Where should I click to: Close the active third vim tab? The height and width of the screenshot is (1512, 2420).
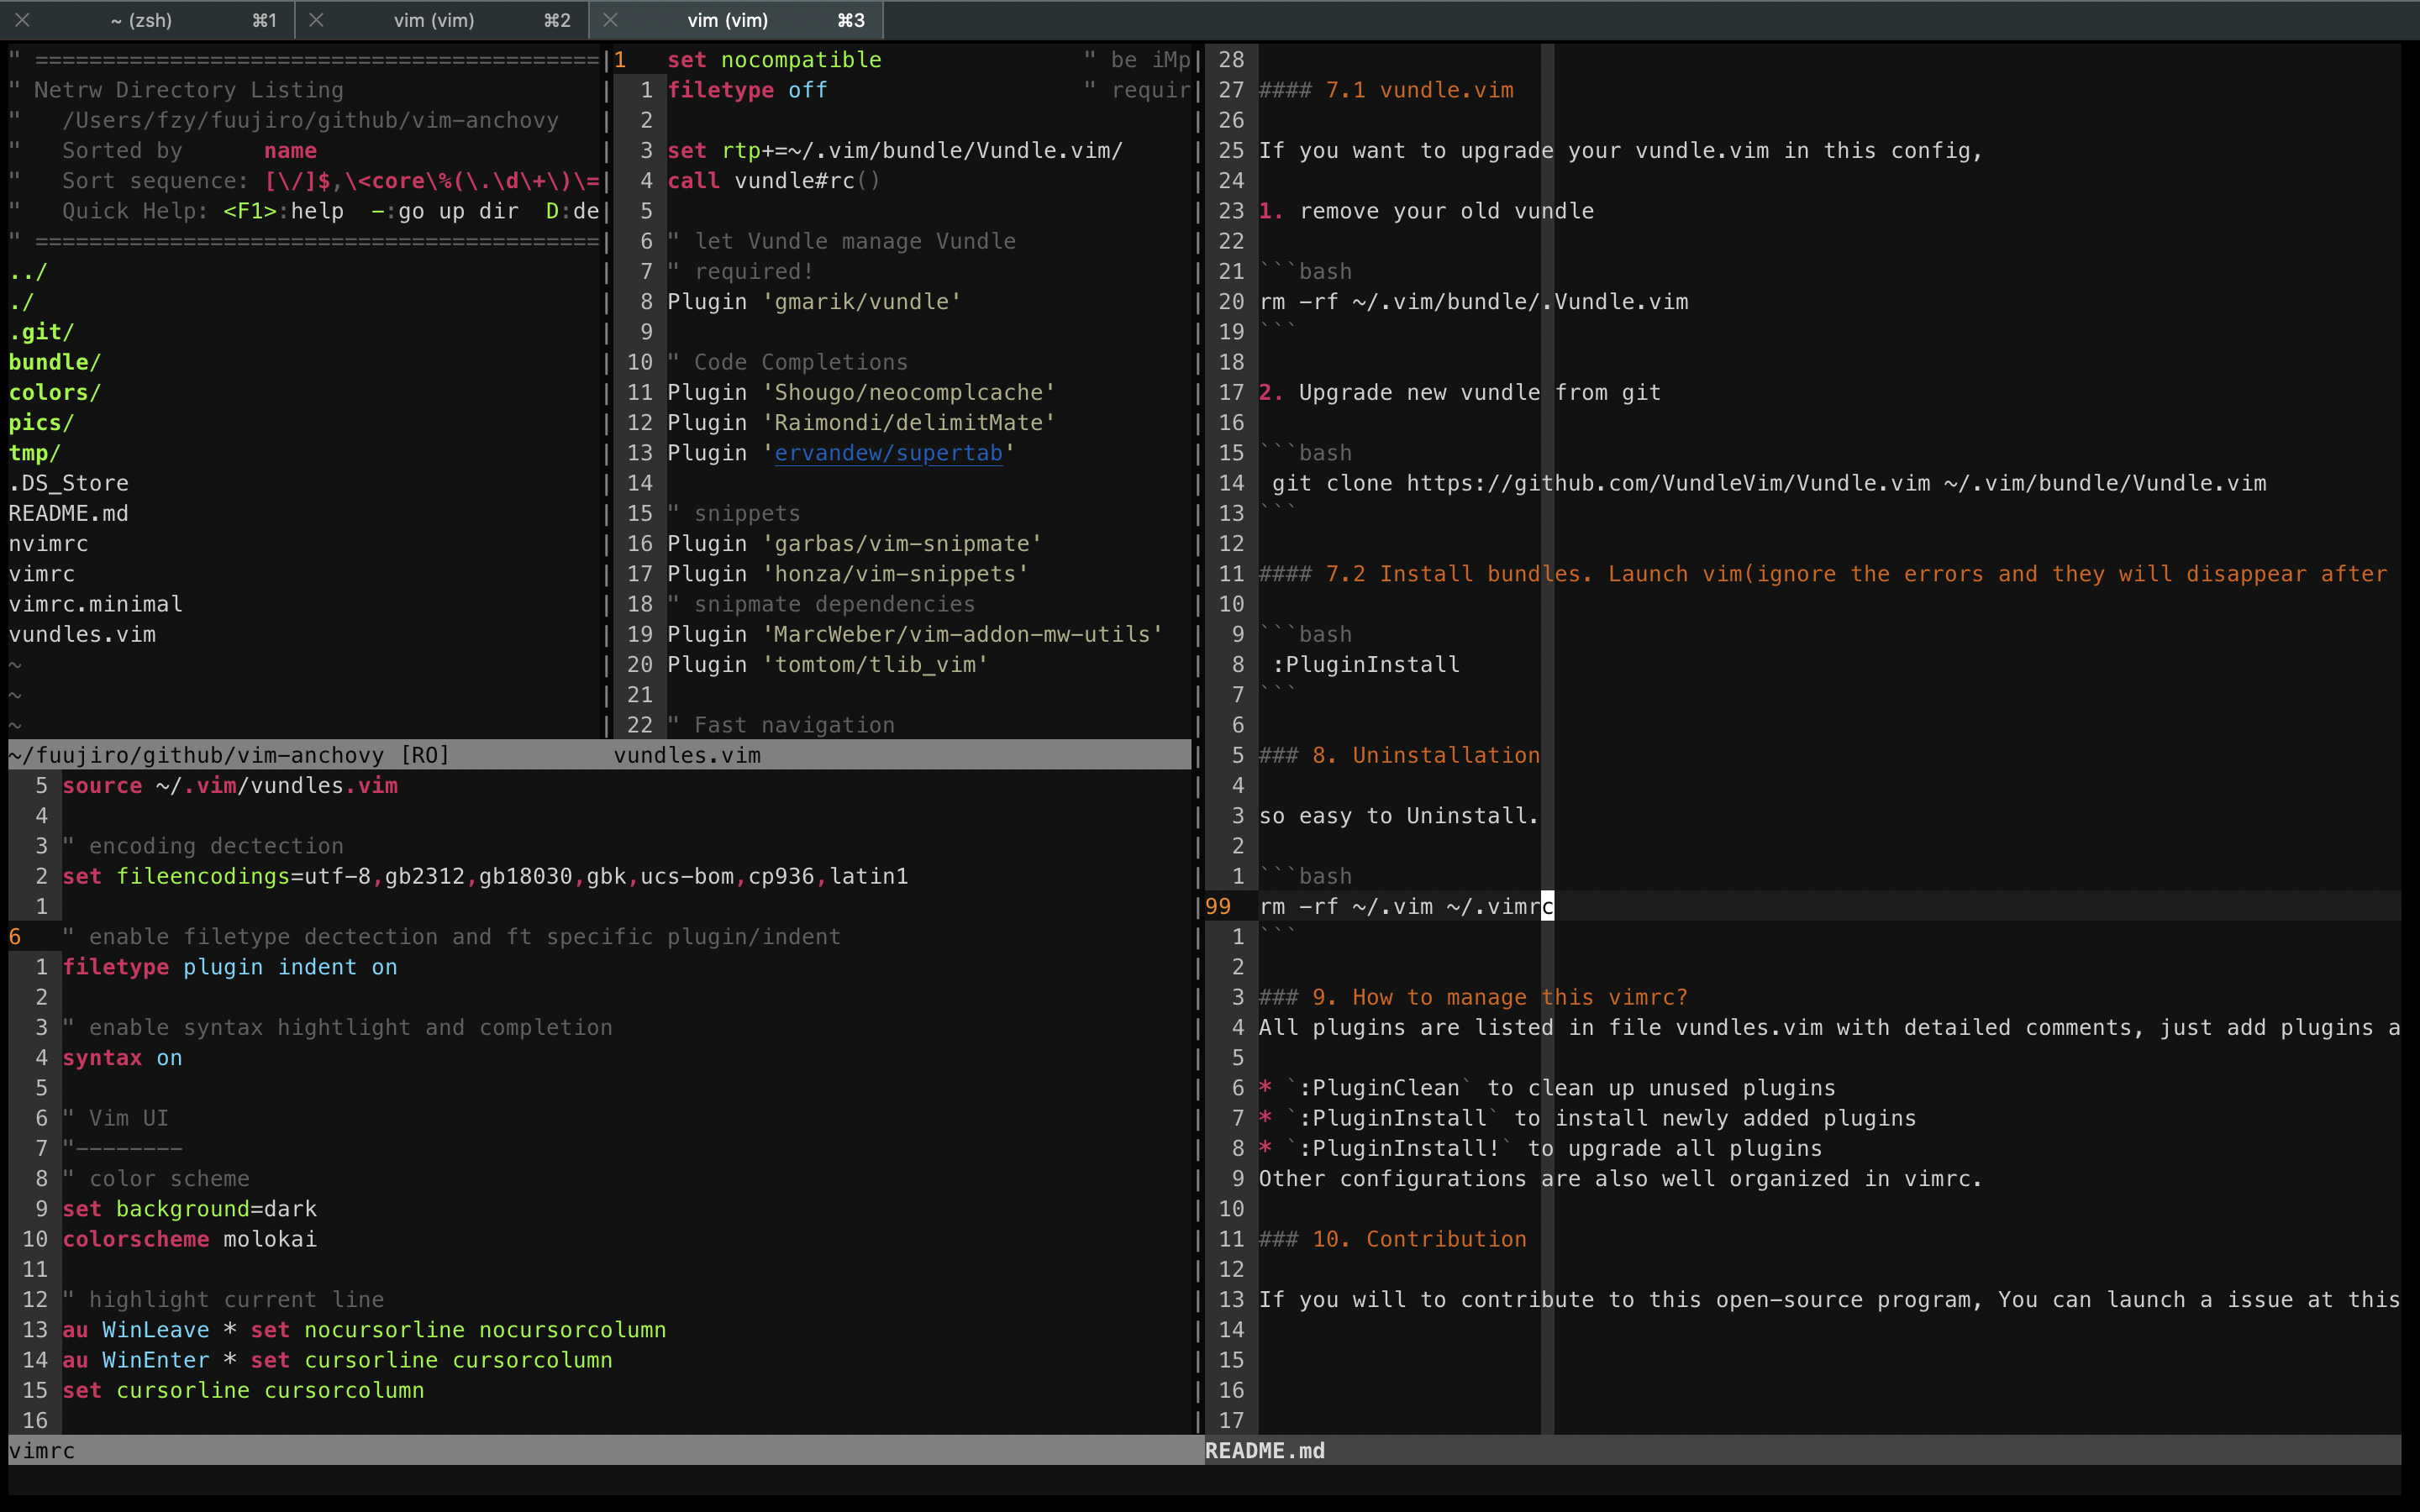pyautogui.click(x=610, y=20)
